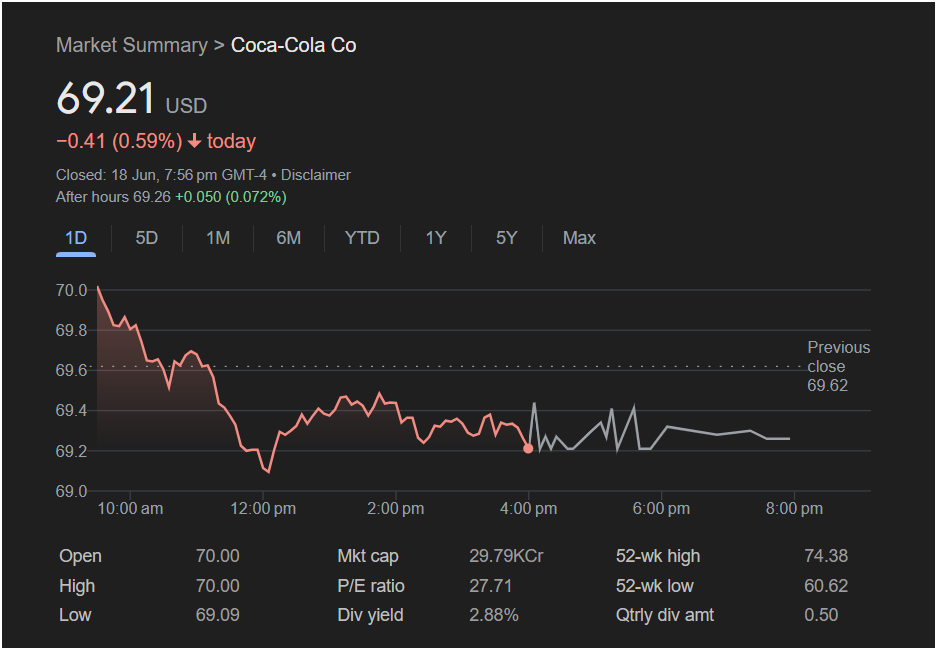Click the 4:00 pm axis label
Viewport: 937px width, 650px height.
point(528,509)
